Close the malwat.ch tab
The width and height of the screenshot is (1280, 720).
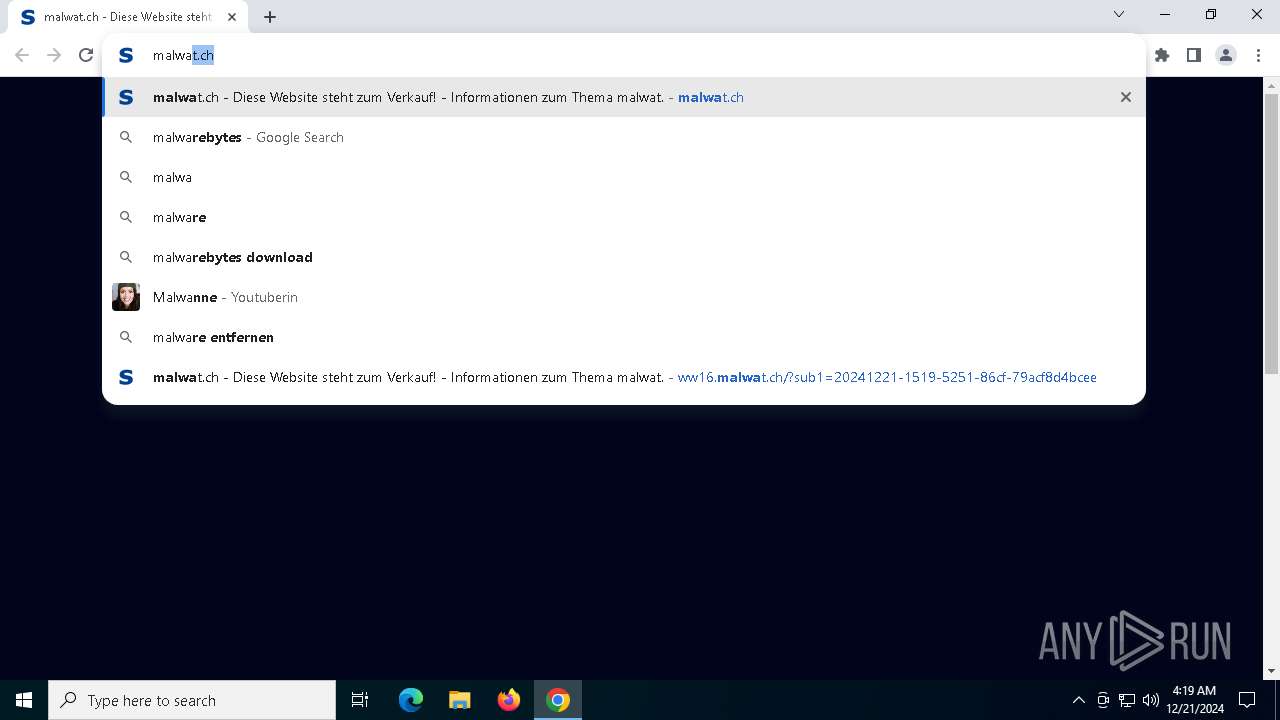pos(232,16)
